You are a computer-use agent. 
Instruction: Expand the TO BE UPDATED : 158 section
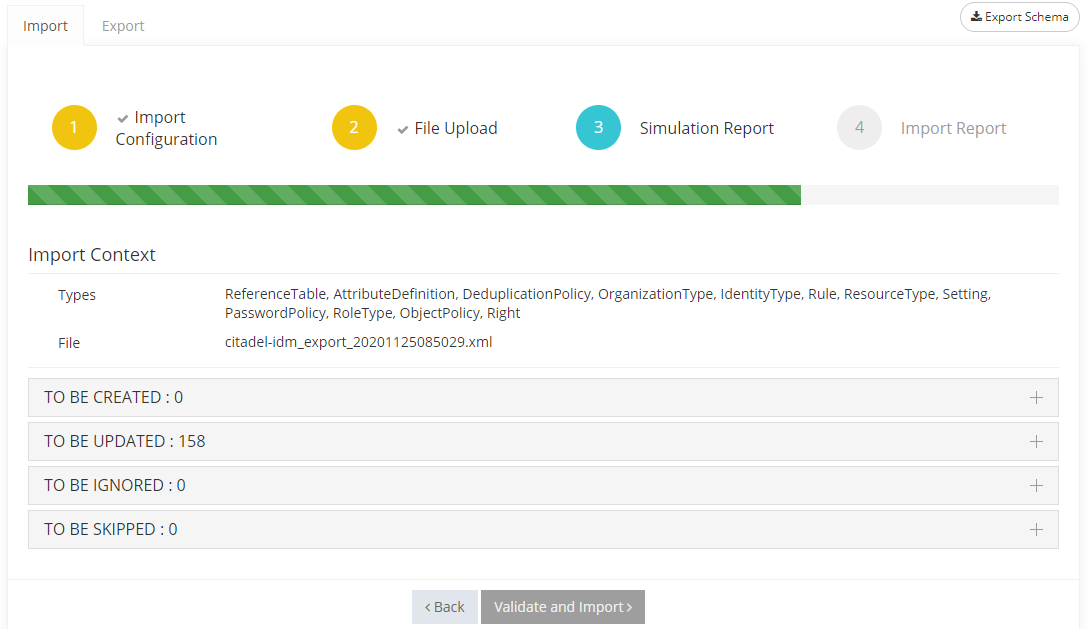[x=125, y=442]
